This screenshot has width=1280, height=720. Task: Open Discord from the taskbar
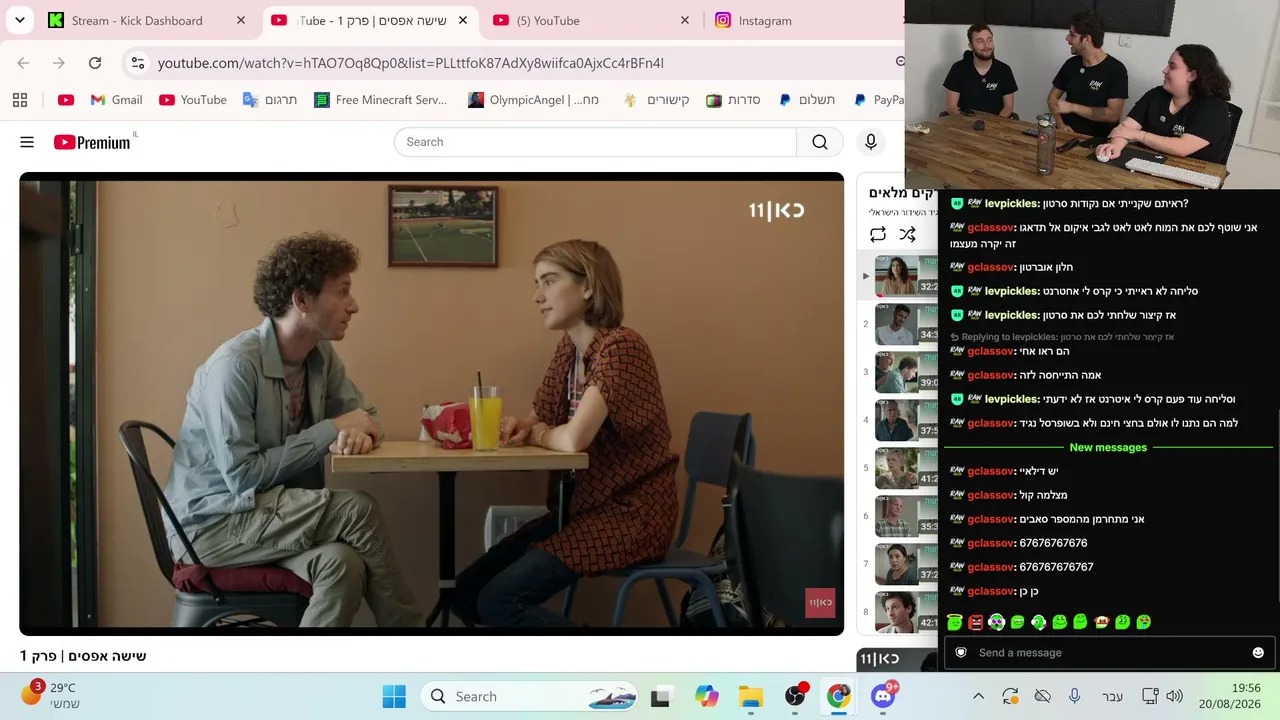883,697
